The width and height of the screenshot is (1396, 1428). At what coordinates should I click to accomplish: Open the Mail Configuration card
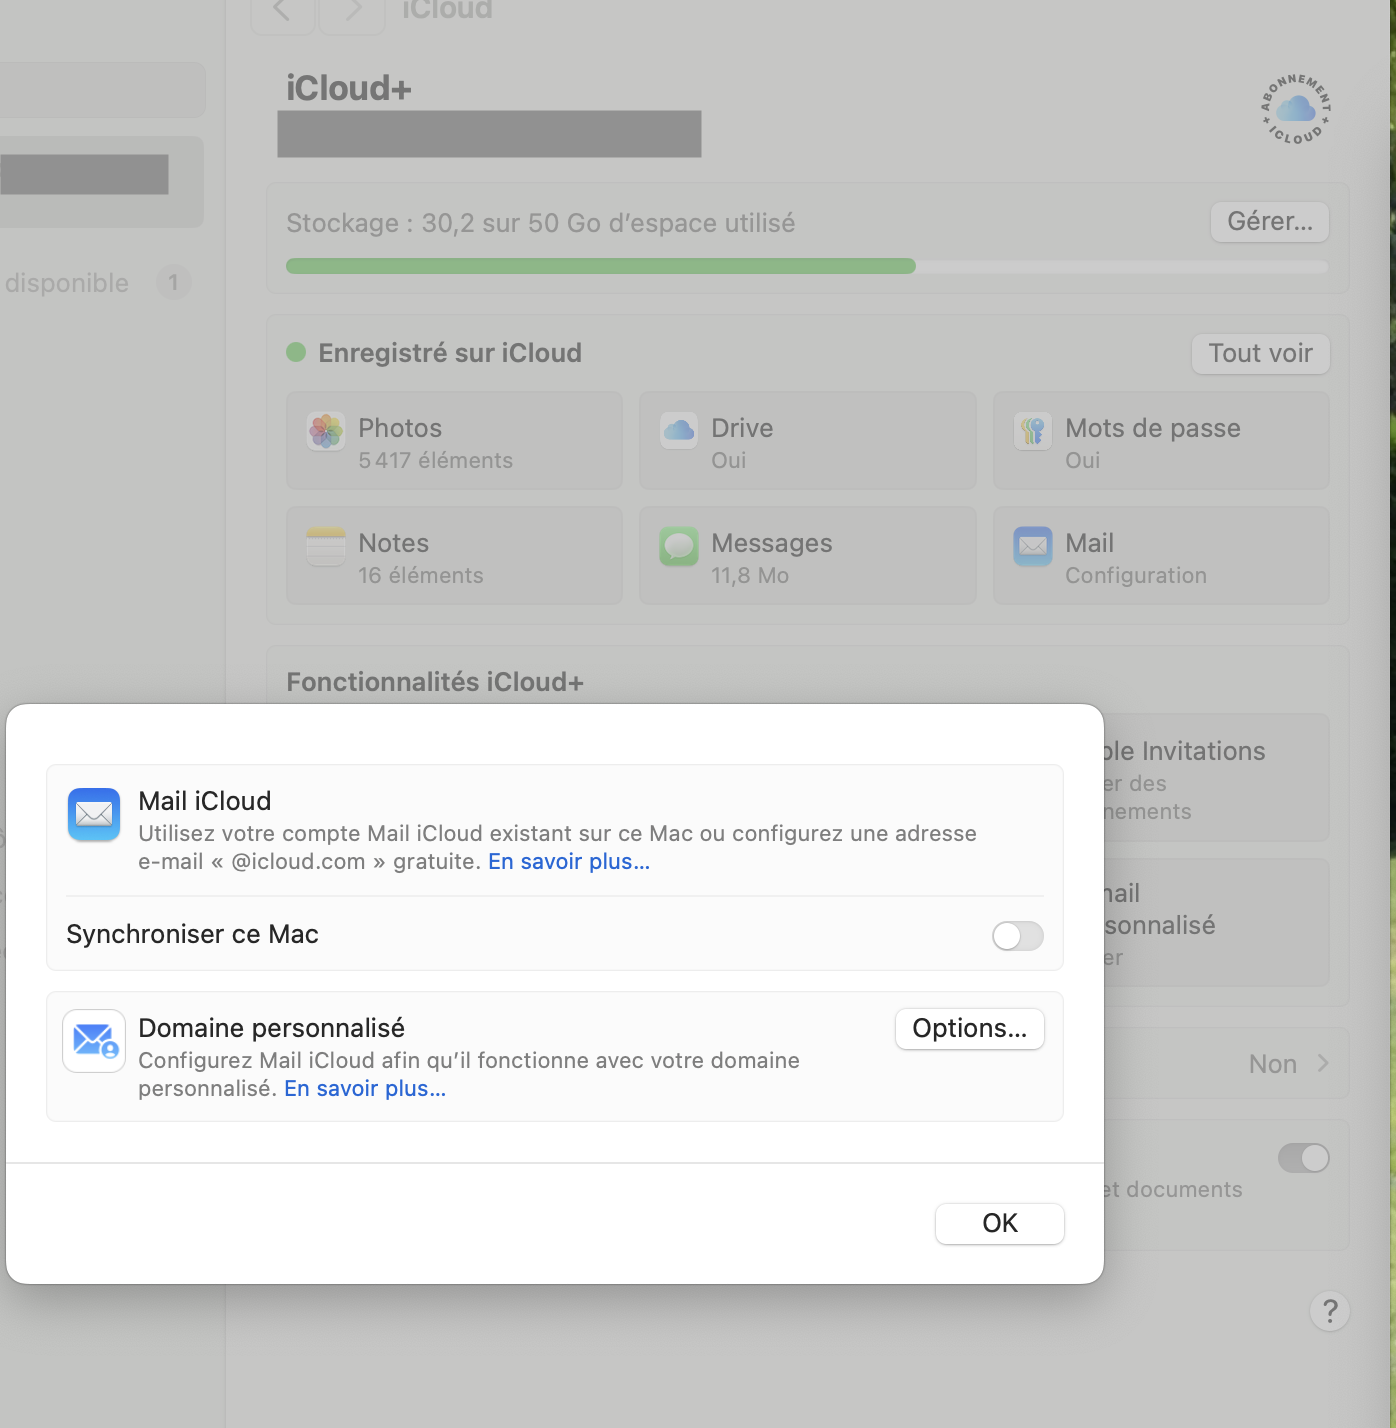[x=1161, y=555]
